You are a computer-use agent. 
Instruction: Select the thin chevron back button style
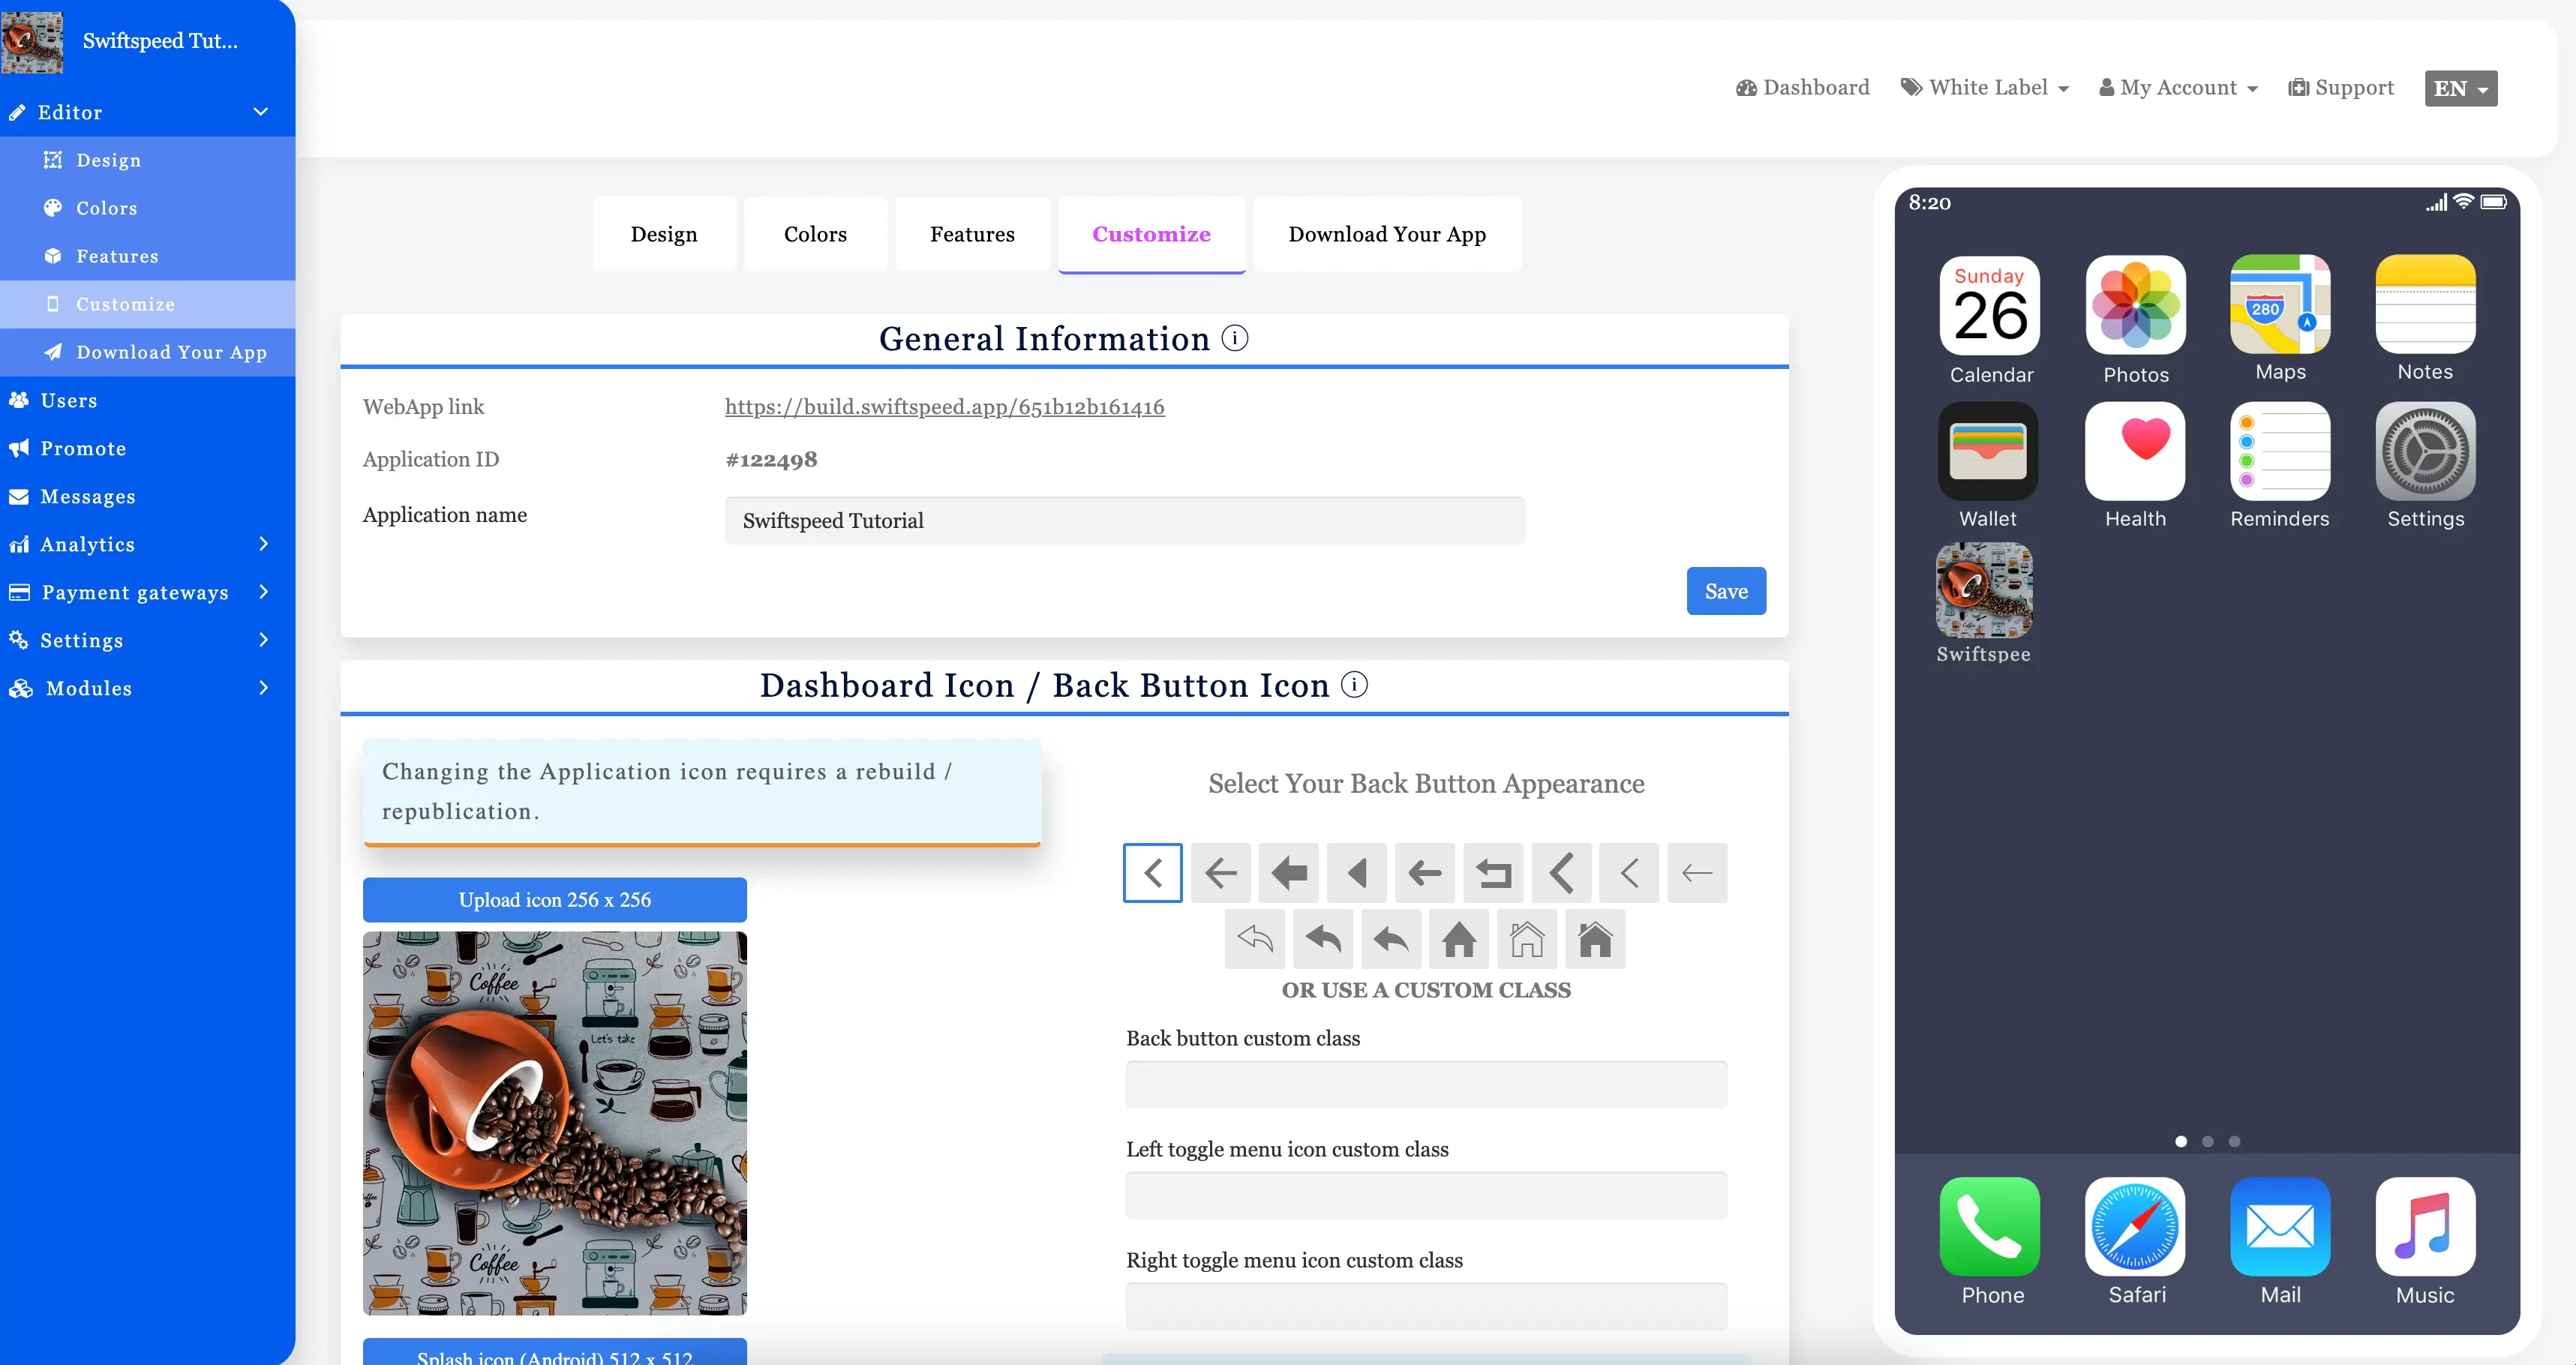1629,872
